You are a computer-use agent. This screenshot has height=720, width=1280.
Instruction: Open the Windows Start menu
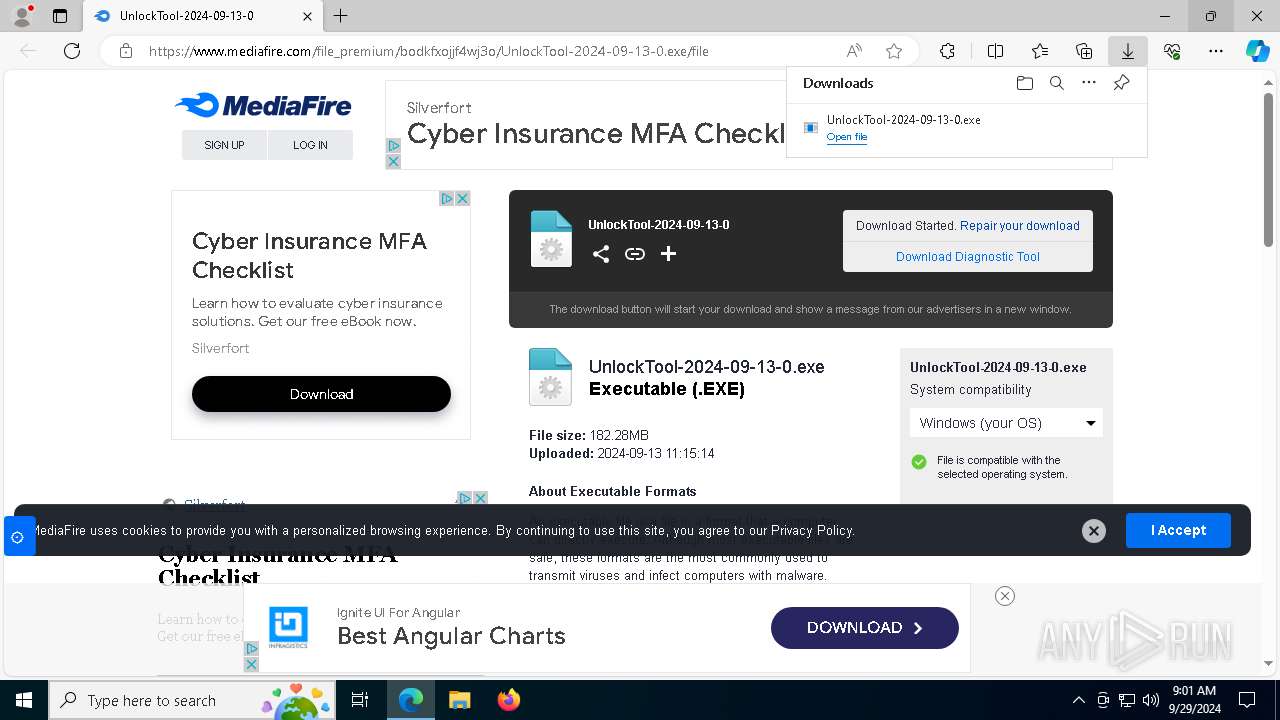point(23,700)
